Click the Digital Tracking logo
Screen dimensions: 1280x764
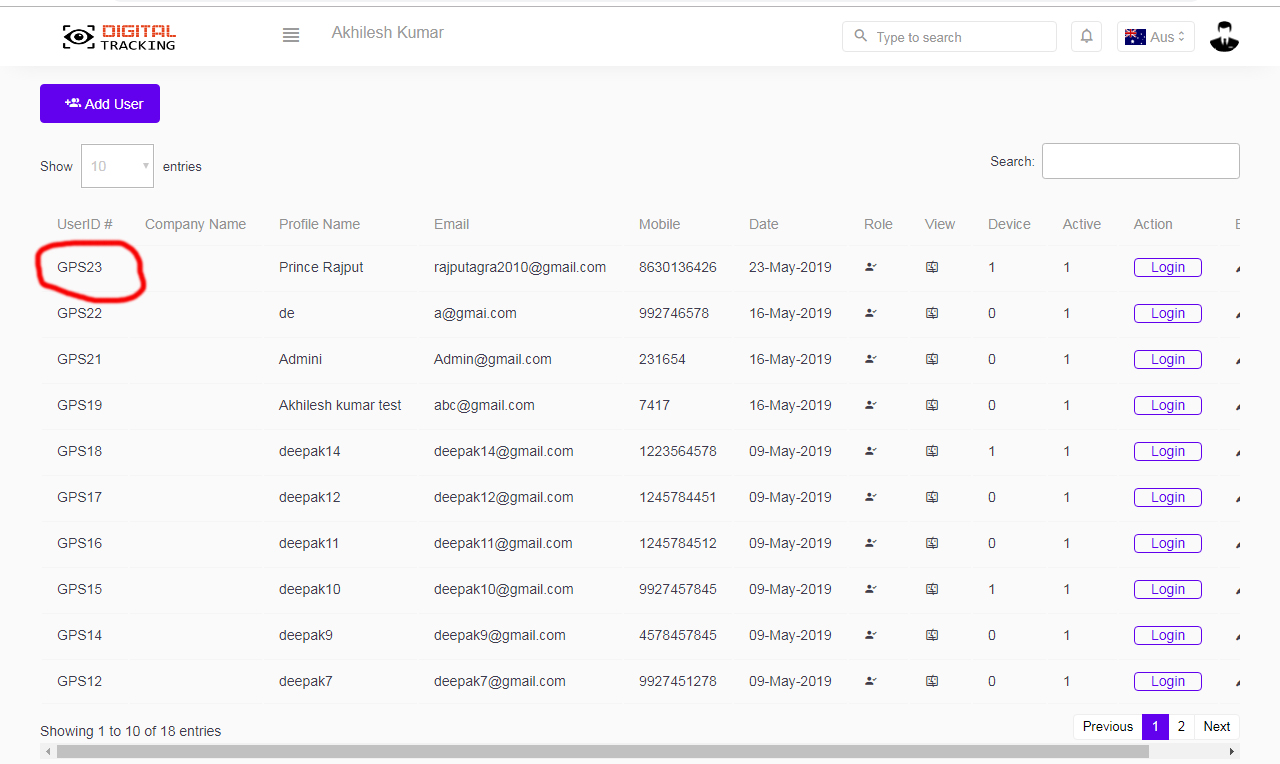(119, 37)
